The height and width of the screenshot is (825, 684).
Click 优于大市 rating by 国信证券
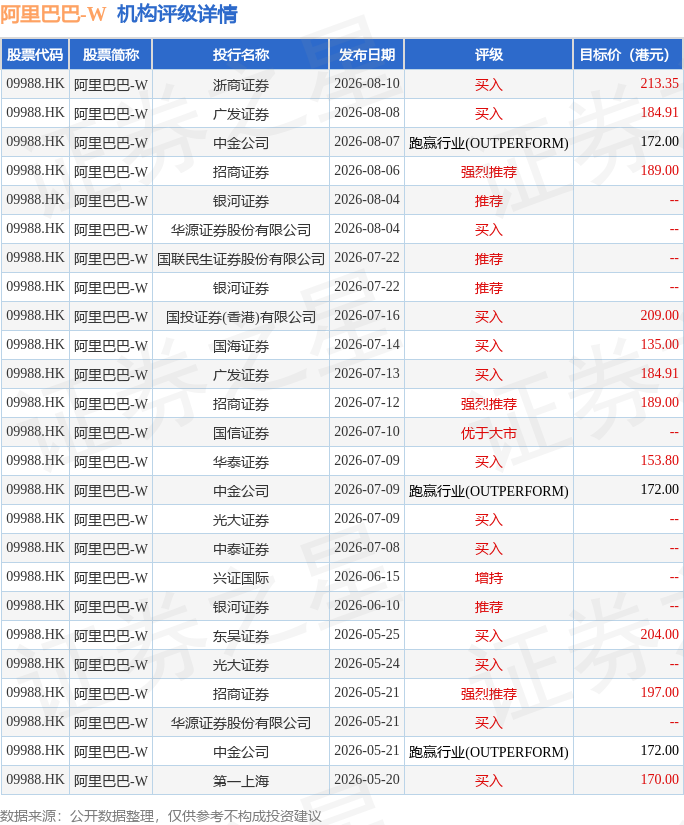(x=488, y=432)
